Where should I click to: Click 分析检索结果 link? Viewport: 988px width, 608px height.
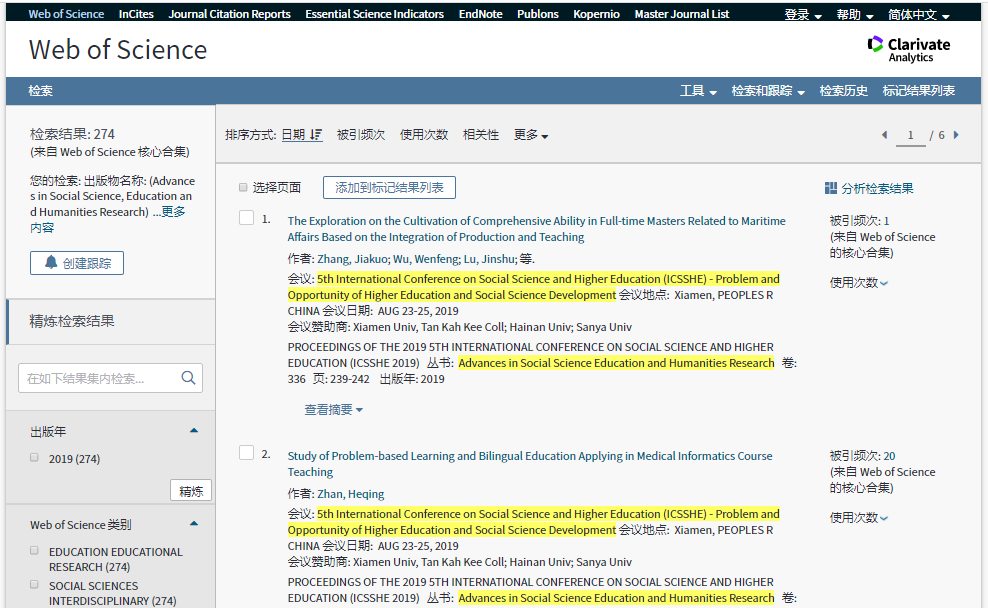[x=877, y=188]
